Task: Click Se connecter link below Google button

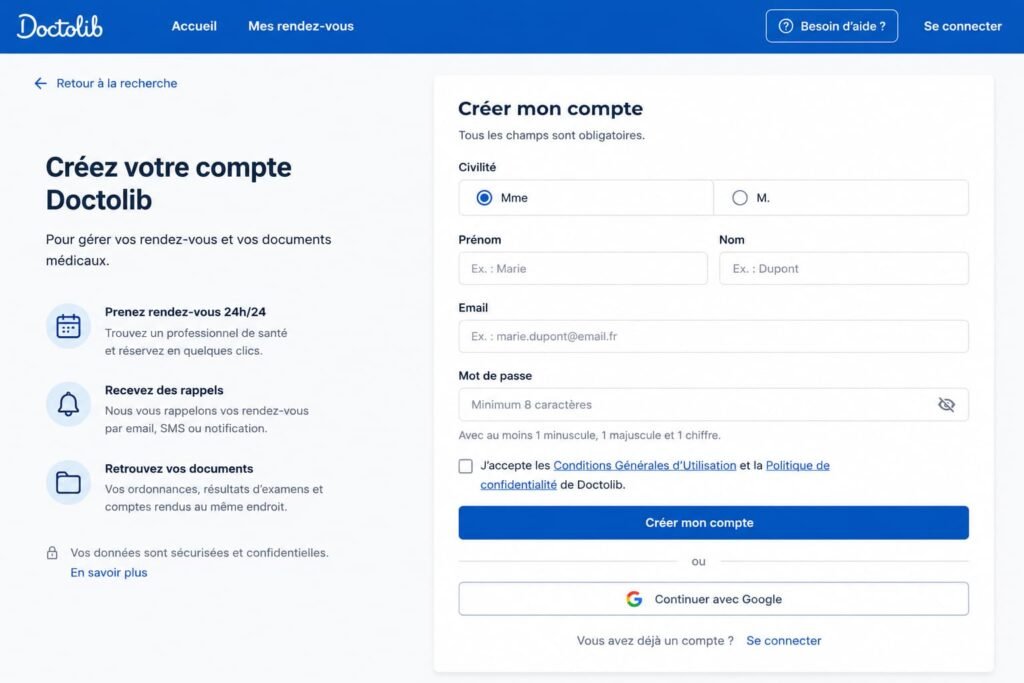Action: click(x=784, y=641)
